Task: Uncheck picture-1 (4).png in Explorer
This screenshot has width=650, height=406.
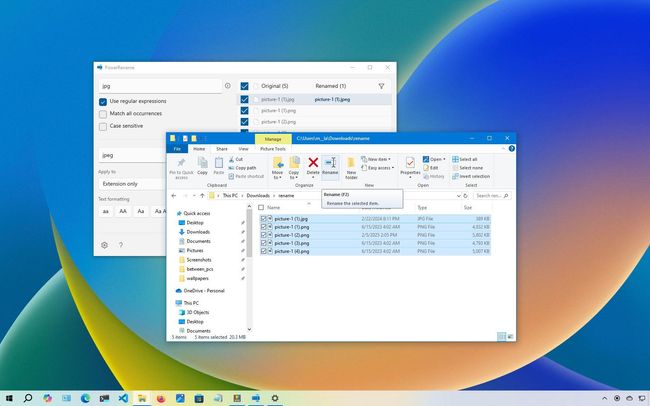Action: point(263,251)
